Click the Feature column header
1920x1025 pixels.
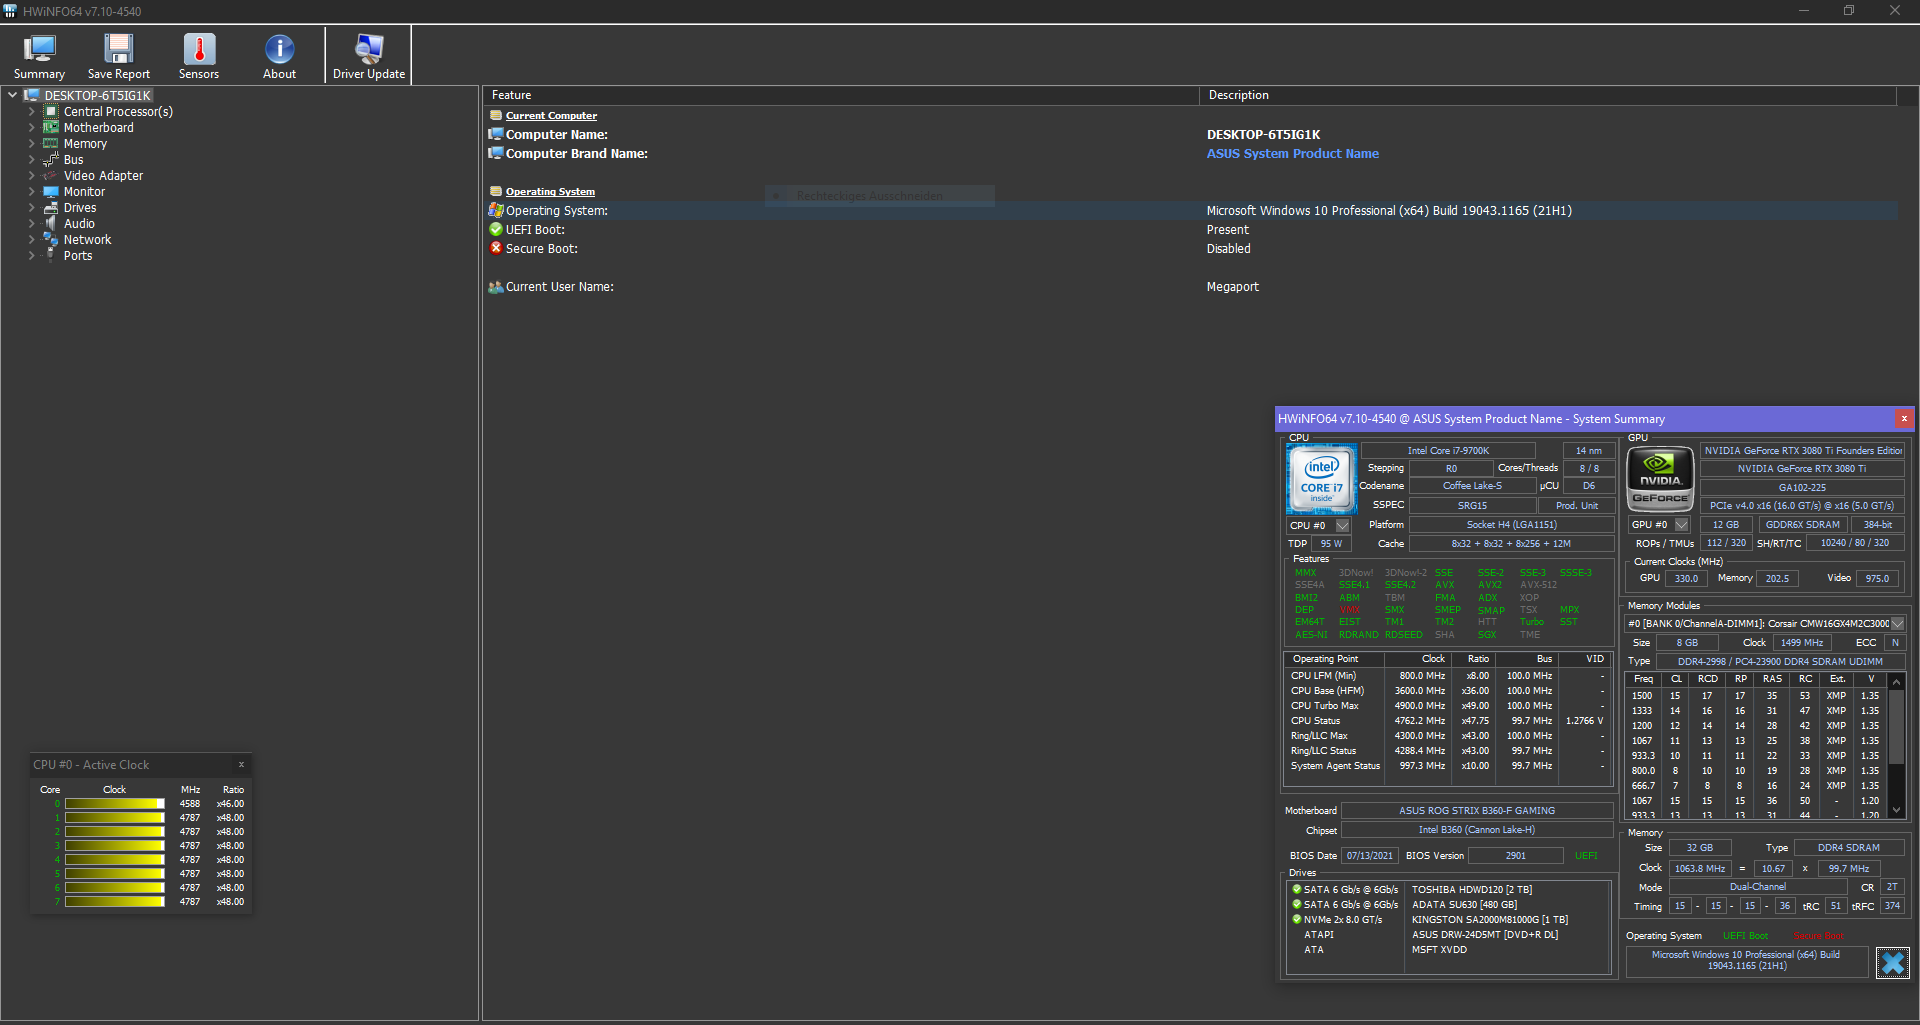pos(841,95)
